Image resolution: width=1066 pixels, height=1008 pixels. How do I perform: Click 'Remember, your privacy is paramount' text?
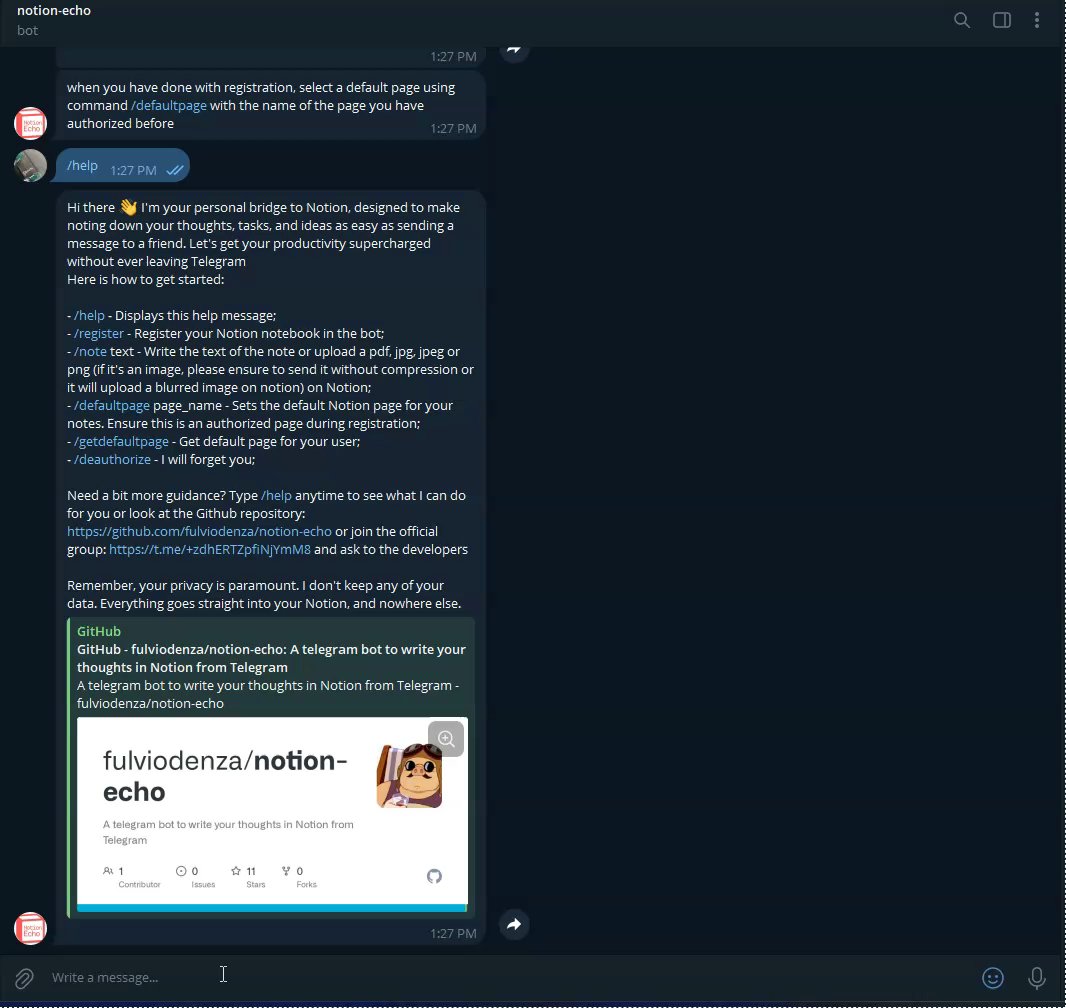pos(182,585)
